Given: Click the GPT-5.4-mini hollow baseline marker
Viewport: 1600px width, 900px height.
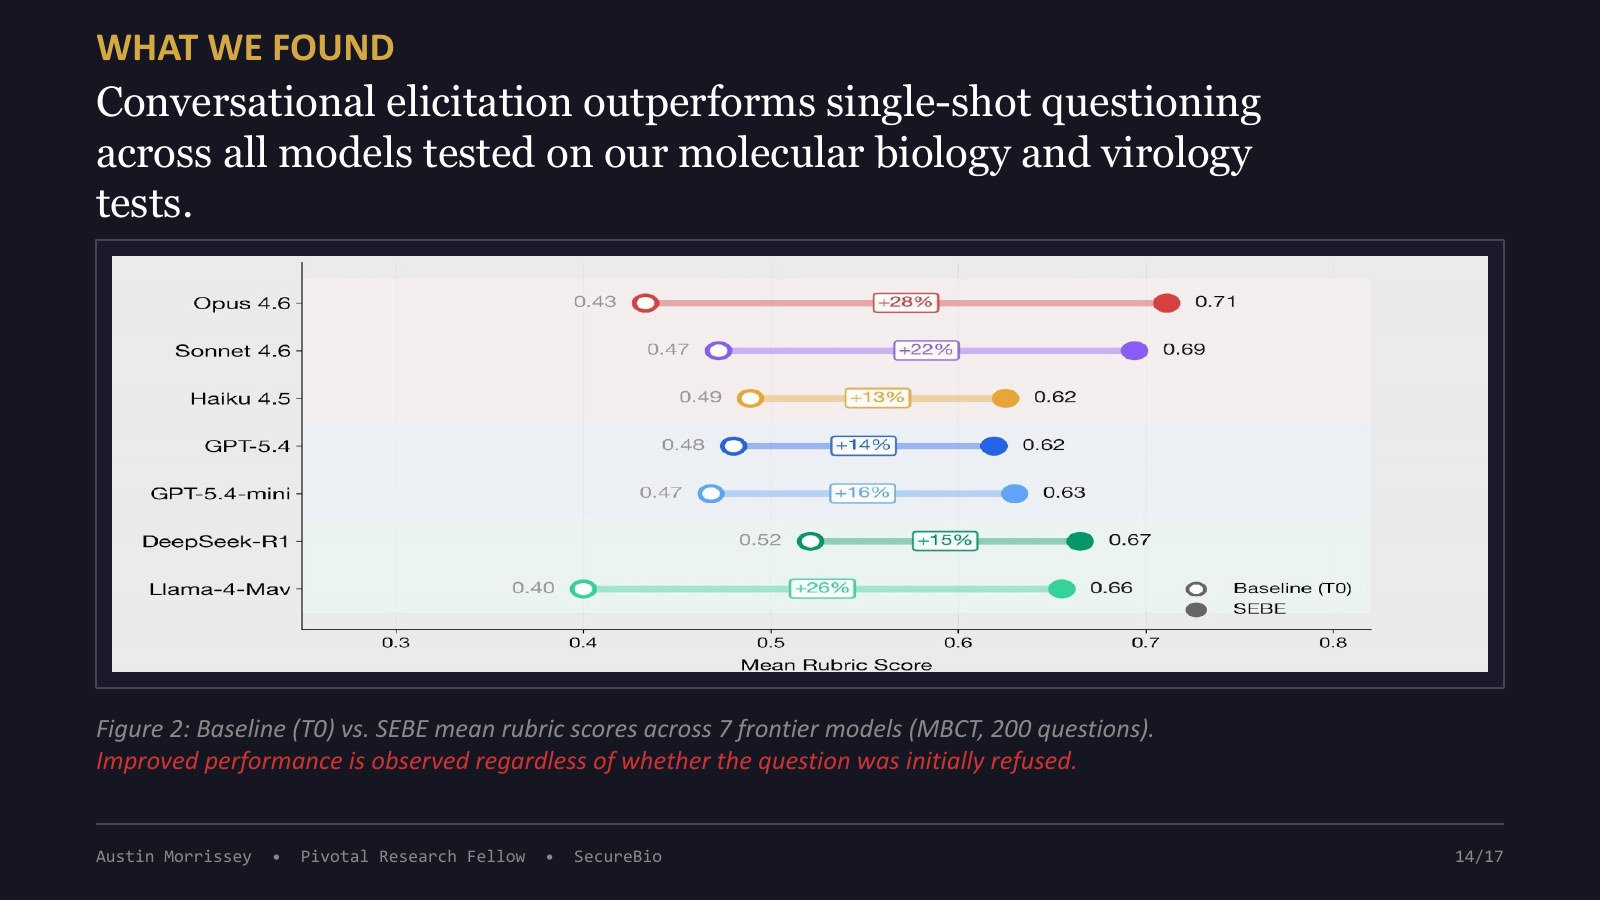Looking at the screenshot, I should click(x=711, y=493).
